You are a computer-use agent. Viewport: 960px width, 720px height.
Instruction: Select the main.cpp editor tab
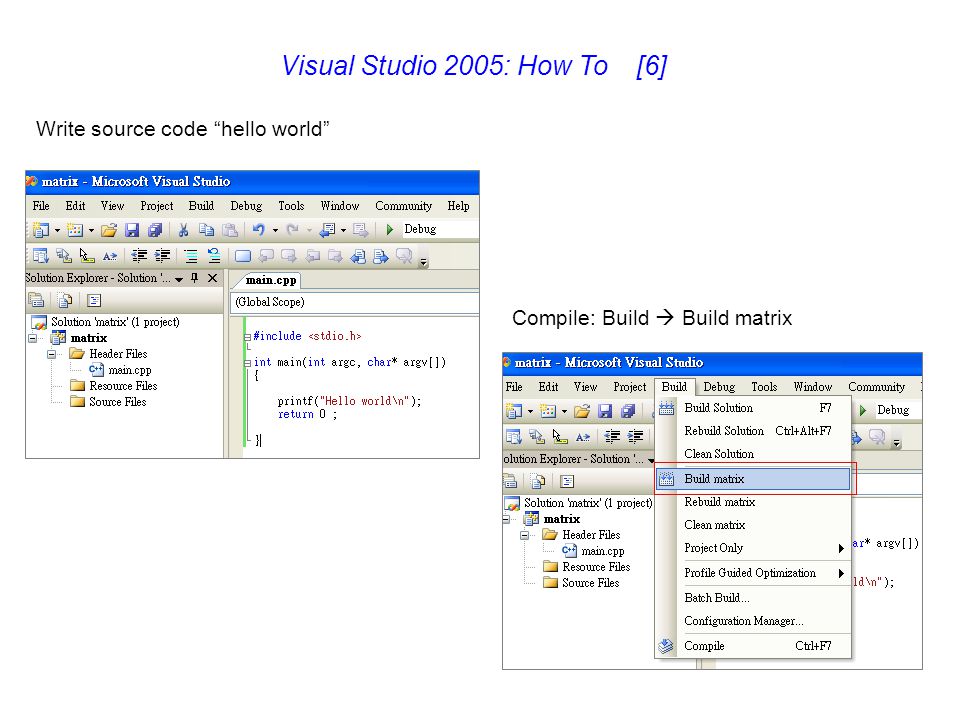pos(271,280)
